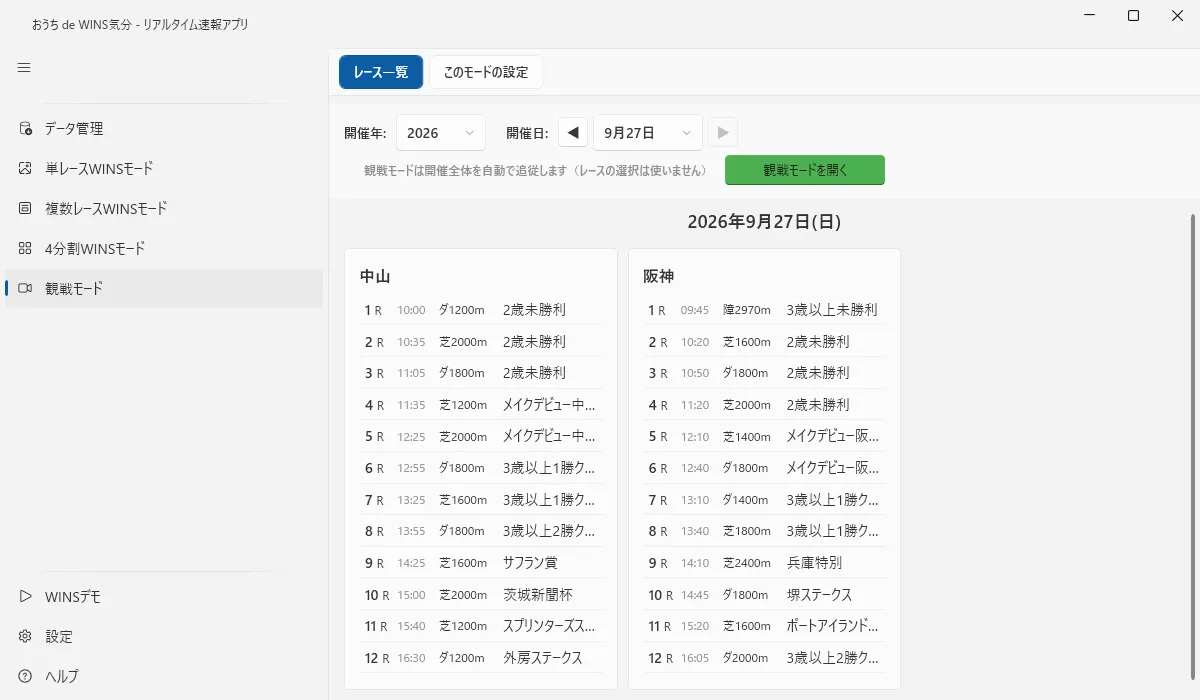Select 中山 5R 12:25 race row

tap(481, 436)
